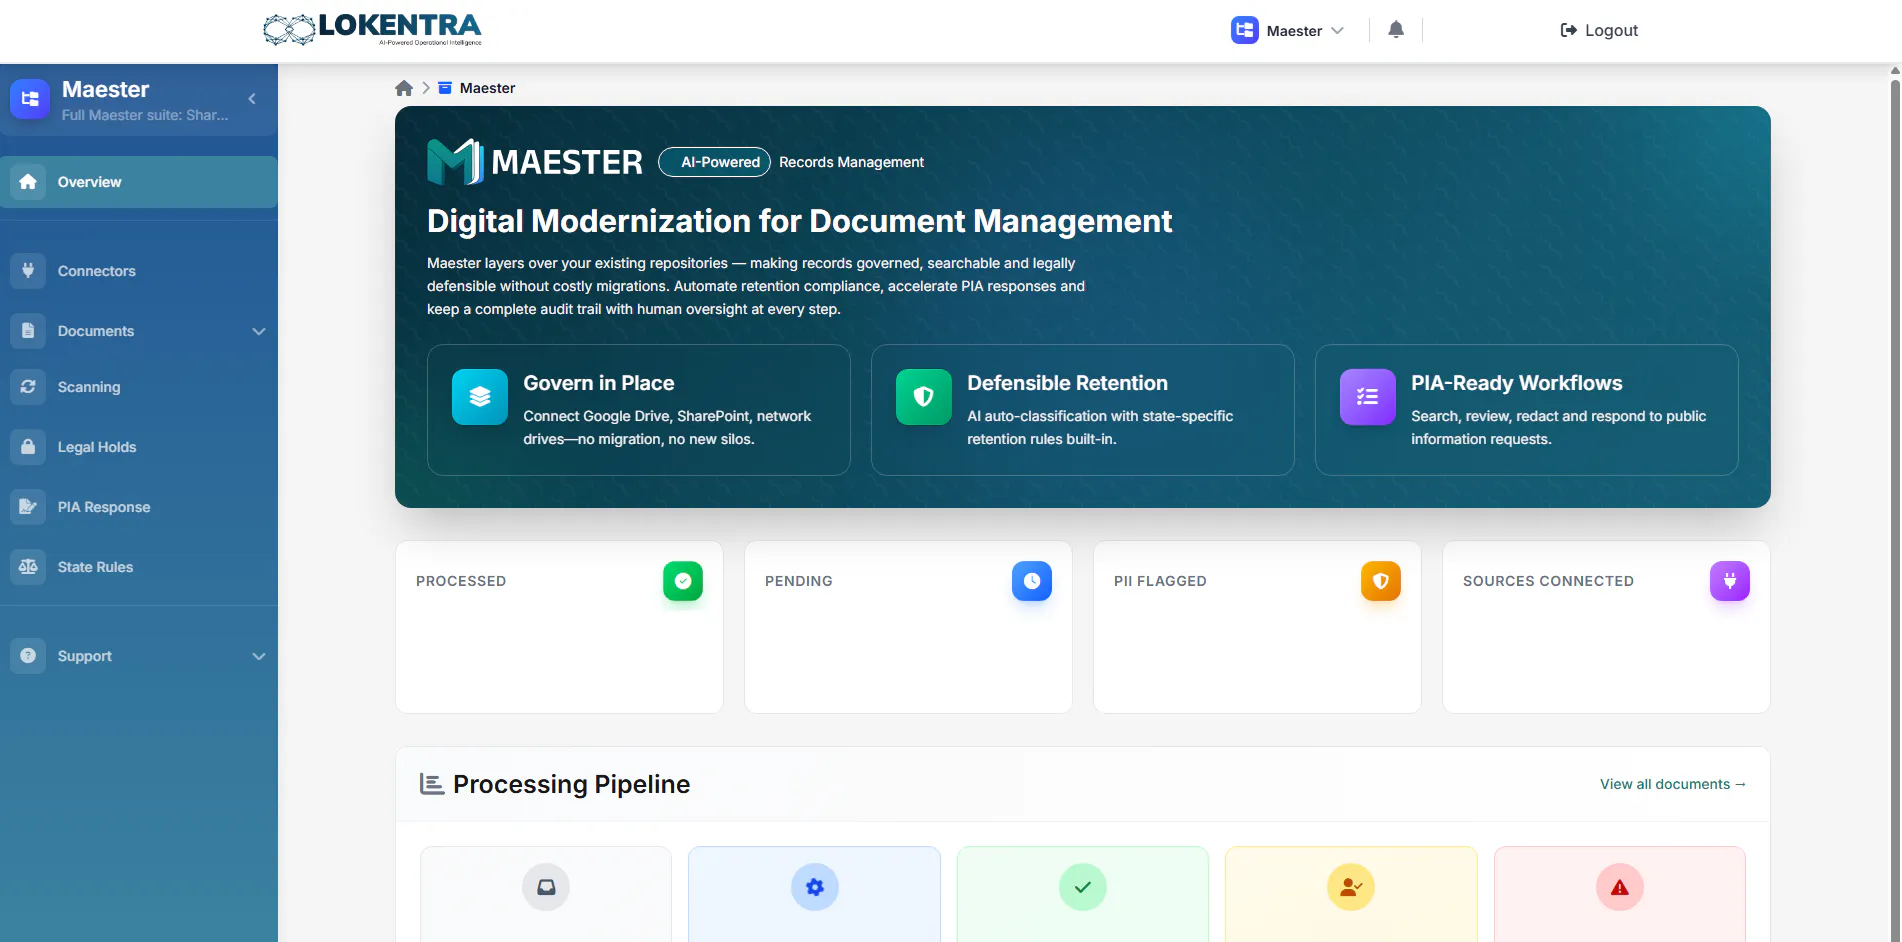
Task: Click the AI-Powered badge
Action: coord(715,162)
